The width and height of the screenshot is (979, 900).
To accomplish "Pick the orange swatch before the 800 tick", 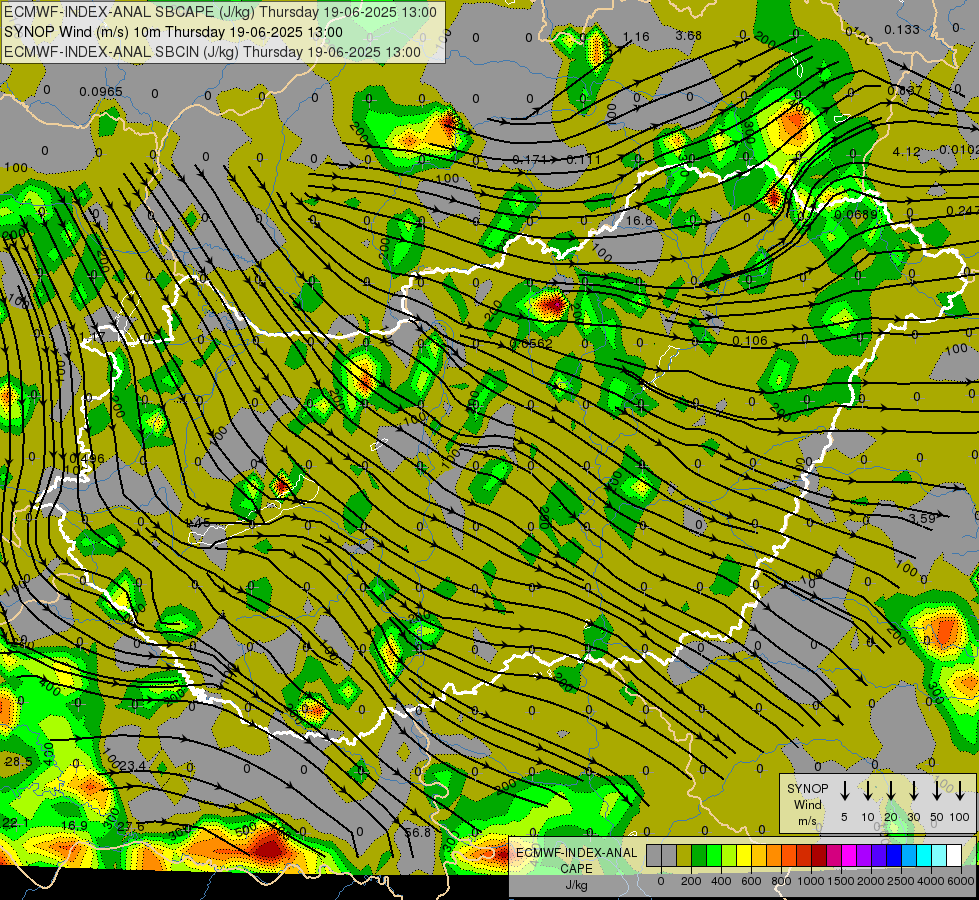I will [774, 856].
